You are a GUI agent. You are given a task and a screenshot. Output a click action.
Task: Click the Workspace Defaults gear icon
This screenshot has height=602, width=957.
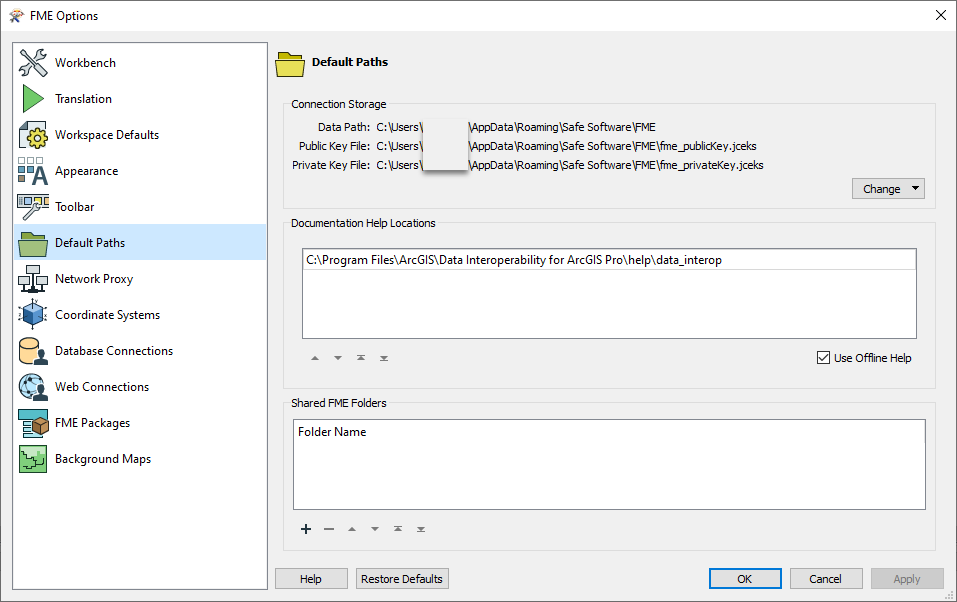[33, 135]
